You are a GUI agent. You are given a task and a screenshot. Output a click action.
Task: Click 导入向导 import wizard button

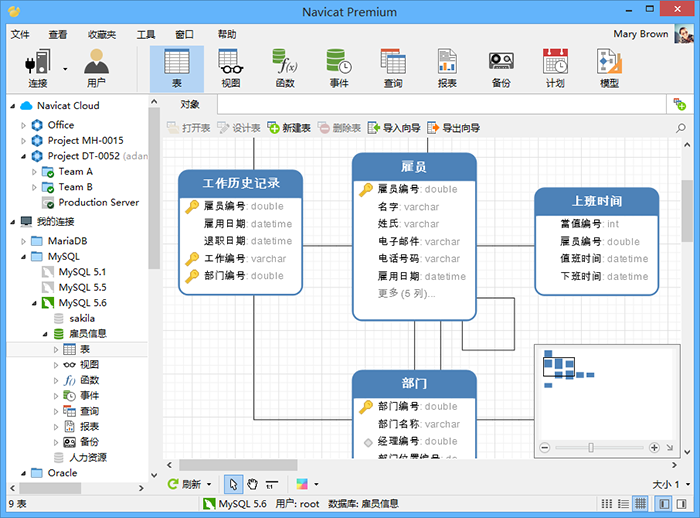pos(394,128)
